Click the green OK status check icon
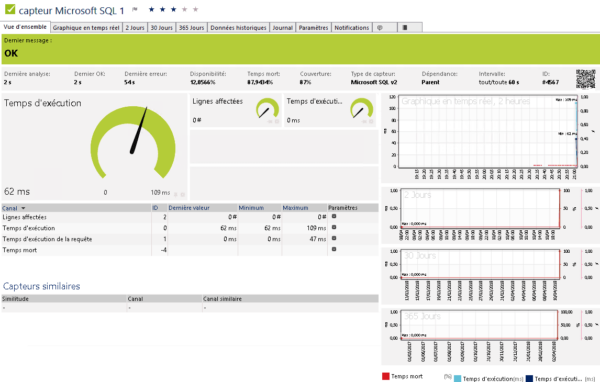 pos(10,9)
